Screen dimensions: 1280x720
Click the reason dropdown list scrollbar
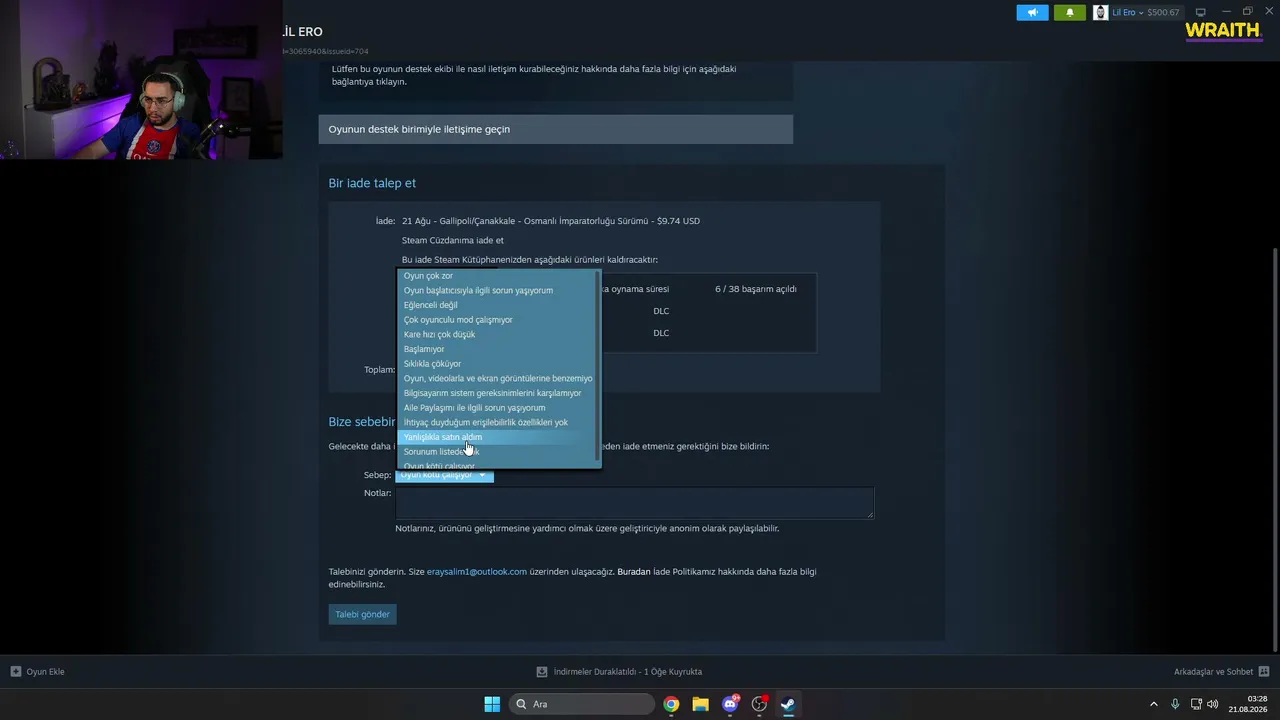[x=598, y=365]
